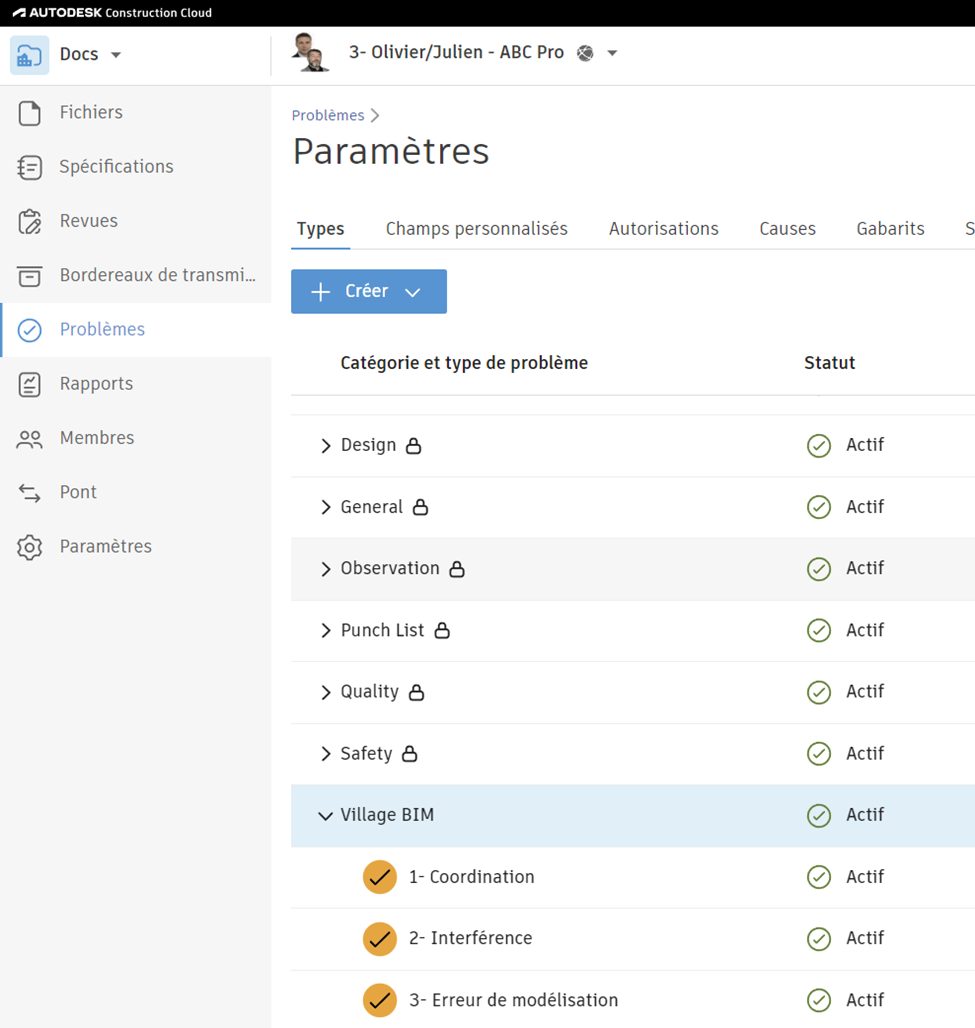Open Paramètres in the sidebar
This screenshot has width=975, height=1028.
(x=106, y=546)
